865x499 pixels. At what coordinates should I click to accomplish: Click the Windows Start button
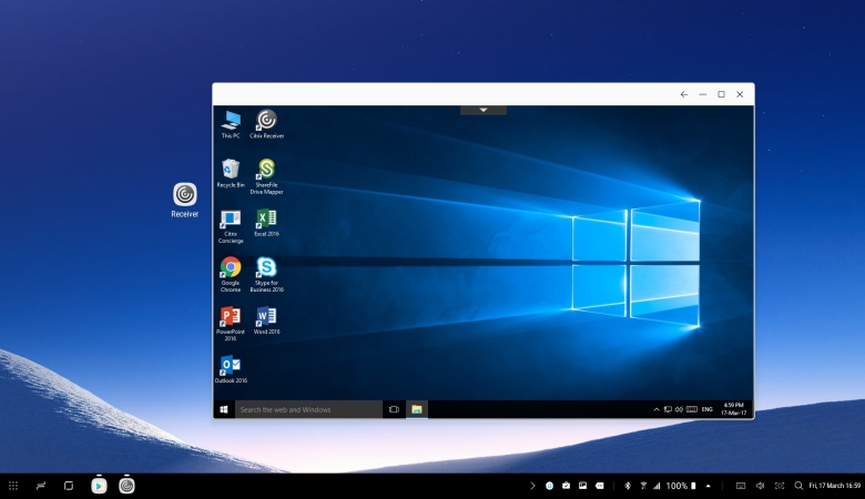point(224,409)
